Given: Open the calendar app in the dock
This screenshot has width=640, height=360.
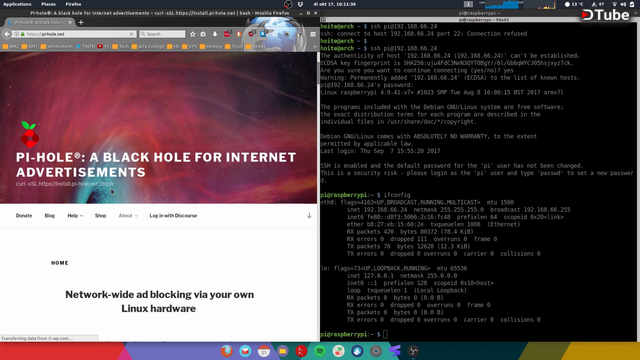Looking at the screenshot, I should pos(264,351).
